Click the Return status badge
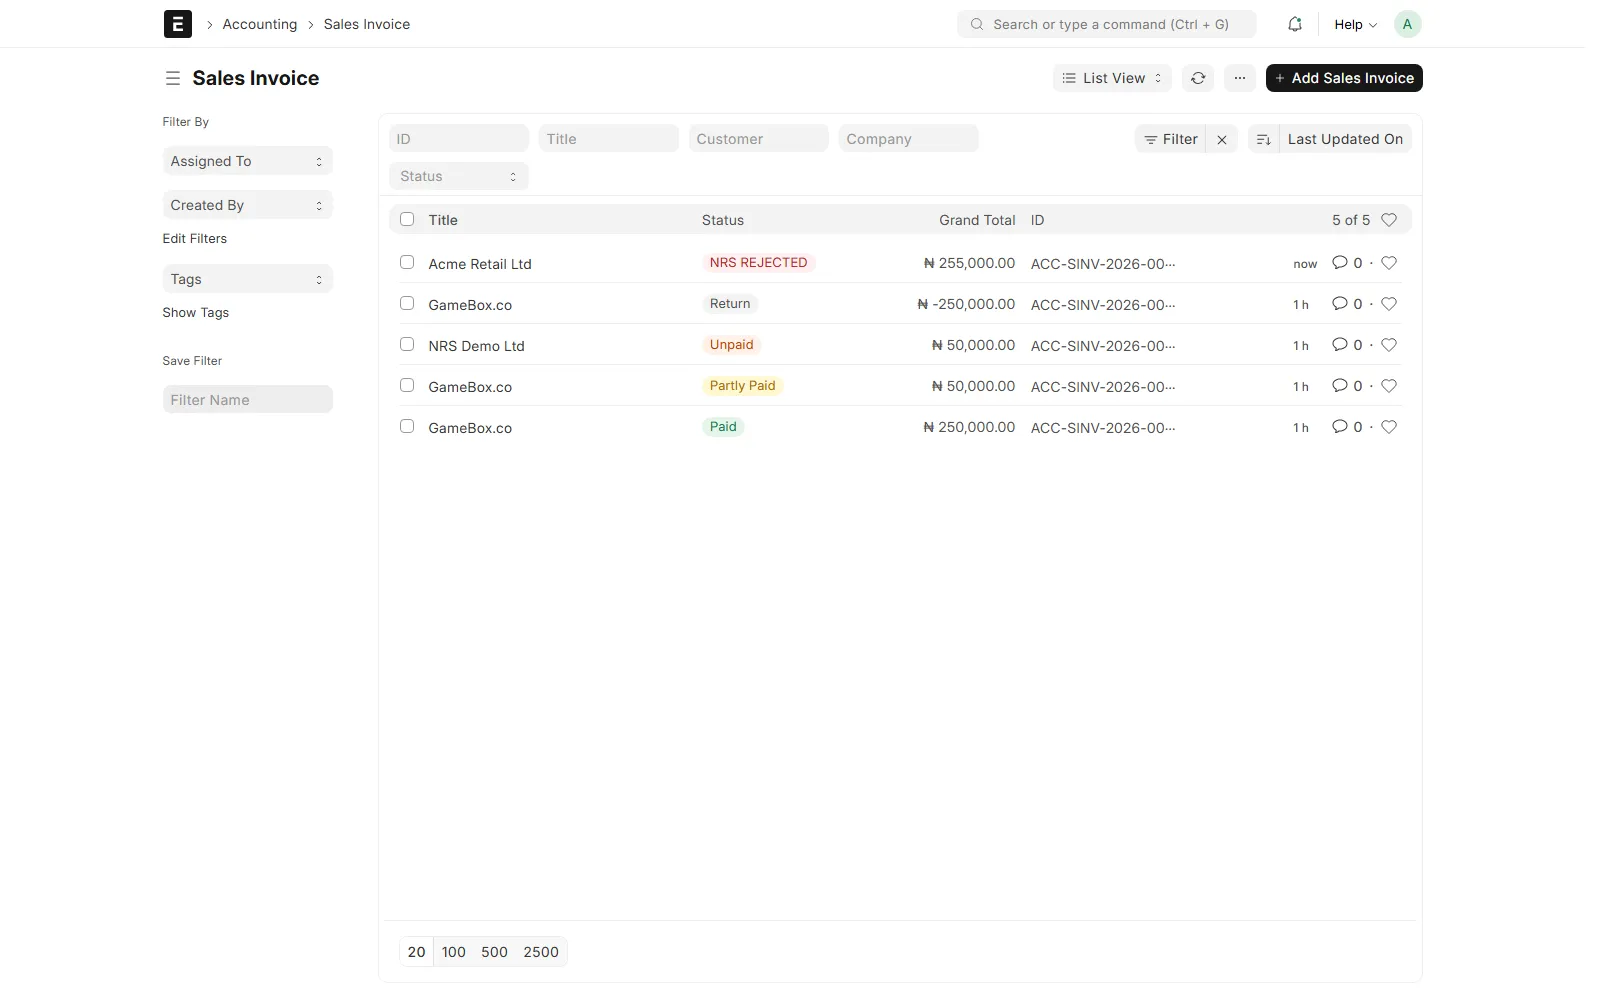Screen dimensions: 1600x1000 [x=730, y=304]
